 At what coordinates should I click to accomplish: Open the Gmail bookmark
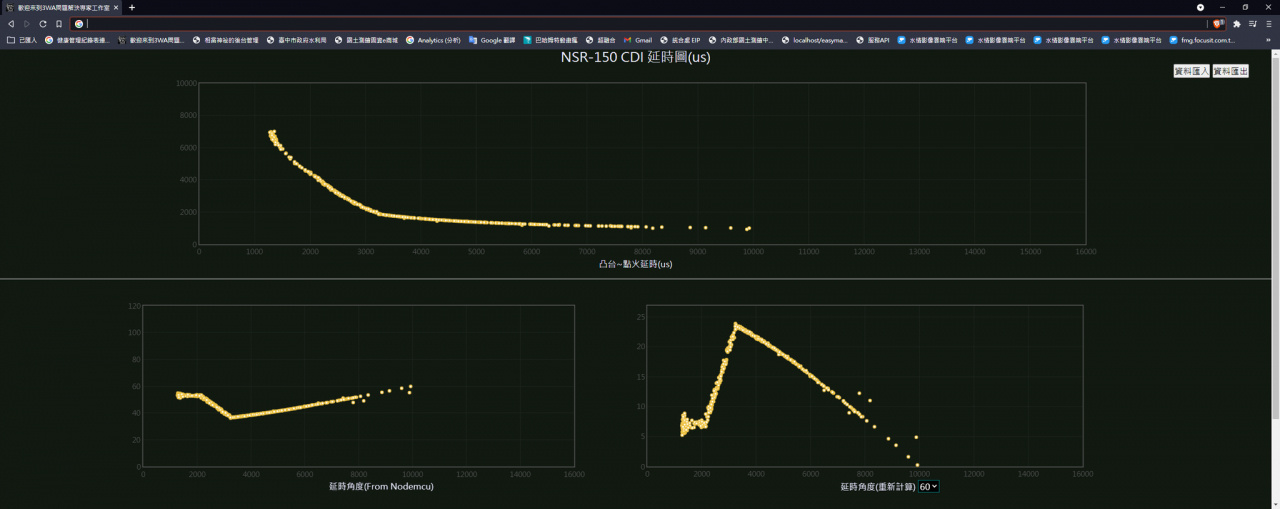(637, 40)
